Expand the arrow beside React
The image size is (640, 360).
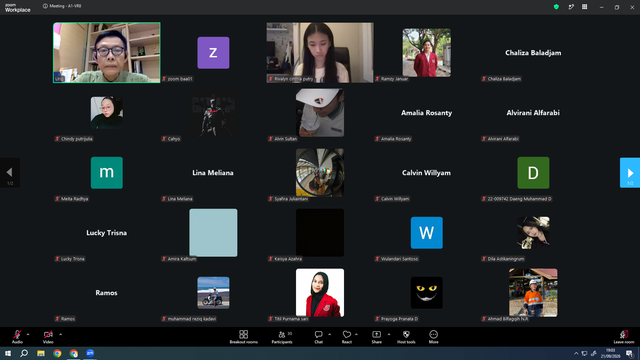tap(356, 334)
